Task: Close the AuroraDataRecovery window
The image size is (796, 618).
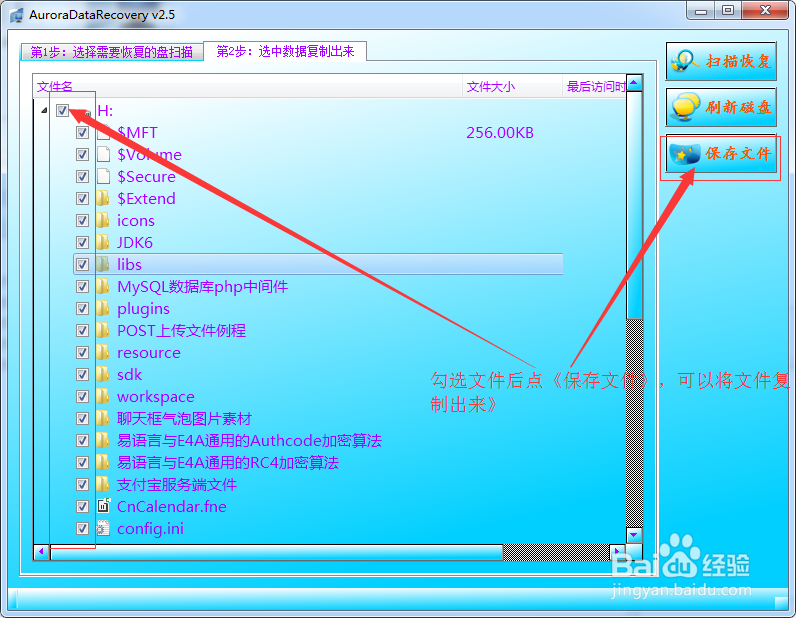Action: pyautogui.click(x=766, y=11)
